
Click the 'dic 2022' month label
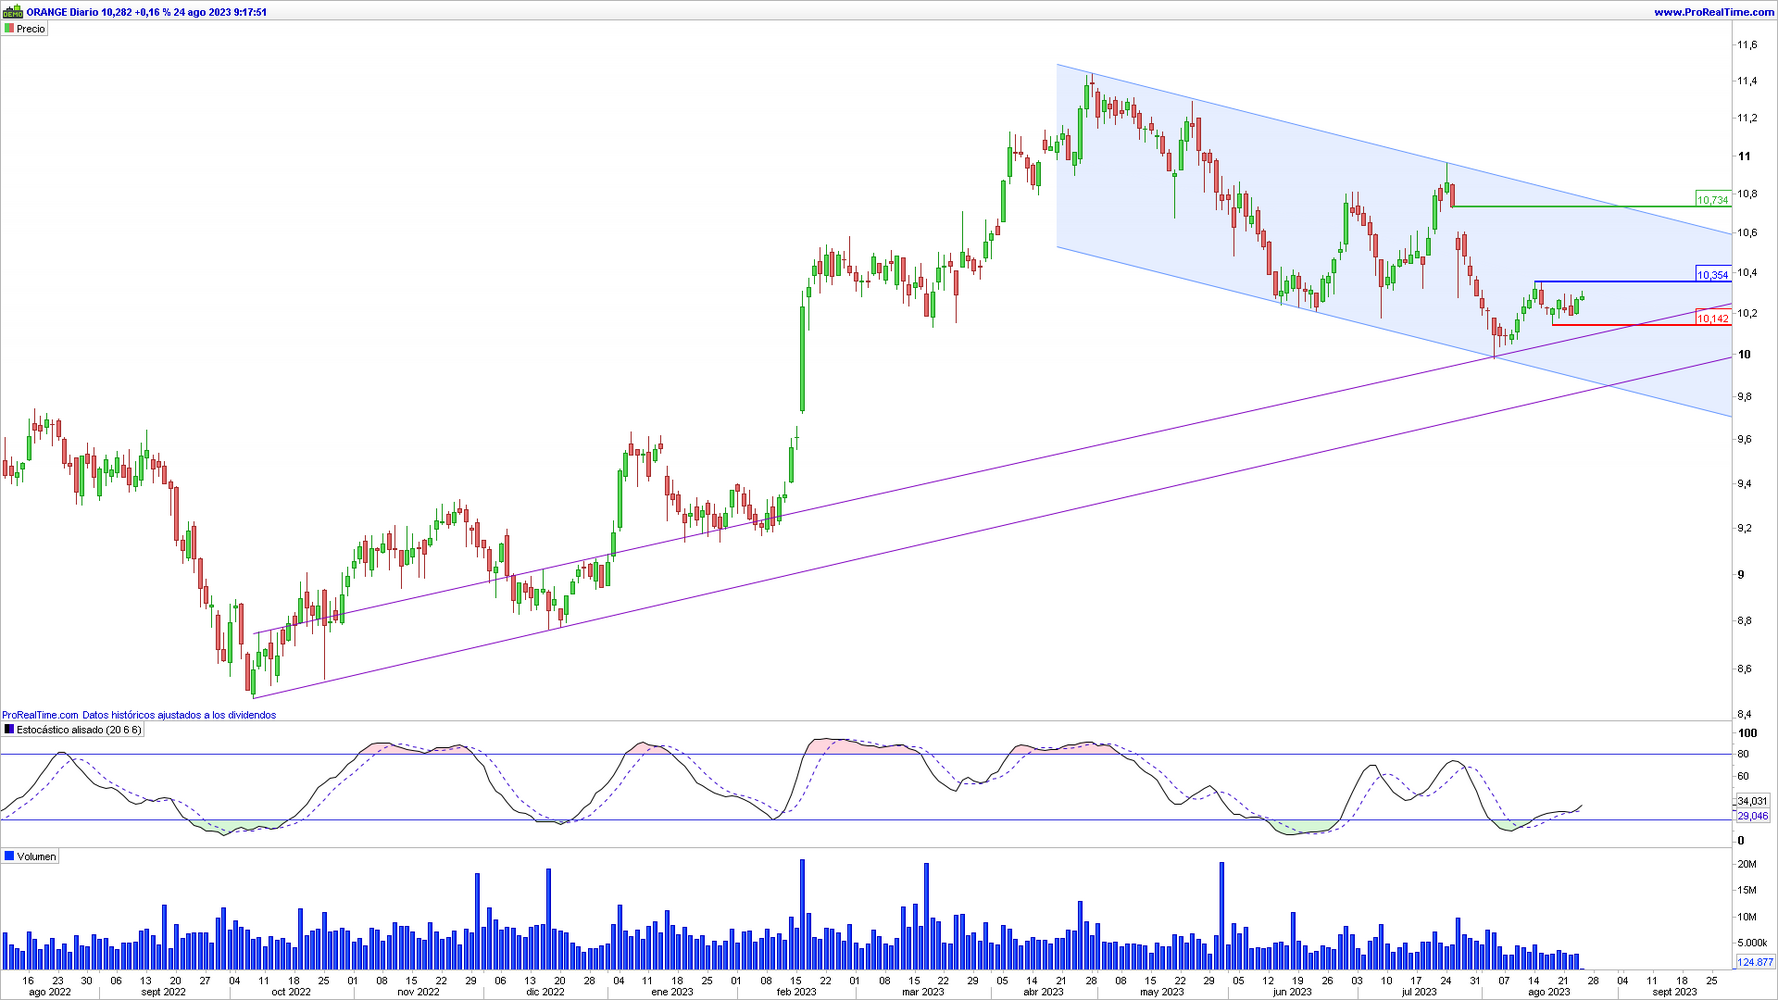[x=545, y=992]
